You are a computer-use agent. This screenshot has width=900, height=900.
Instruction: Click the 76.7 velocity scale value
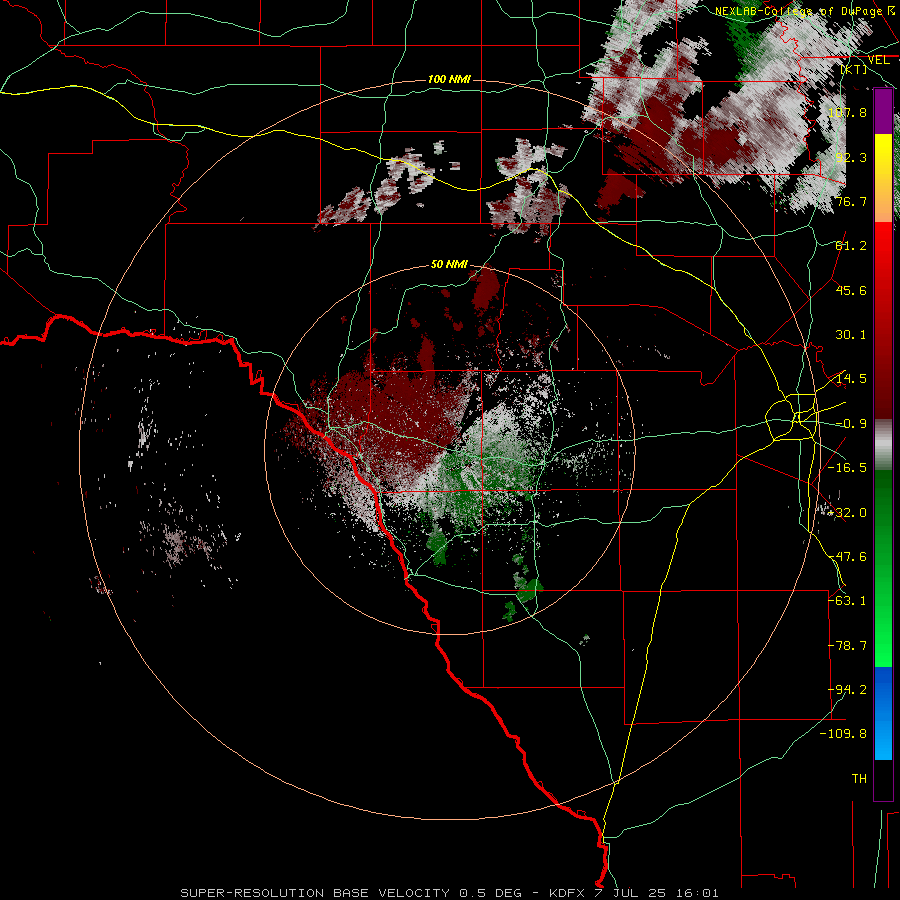(851, 201)
